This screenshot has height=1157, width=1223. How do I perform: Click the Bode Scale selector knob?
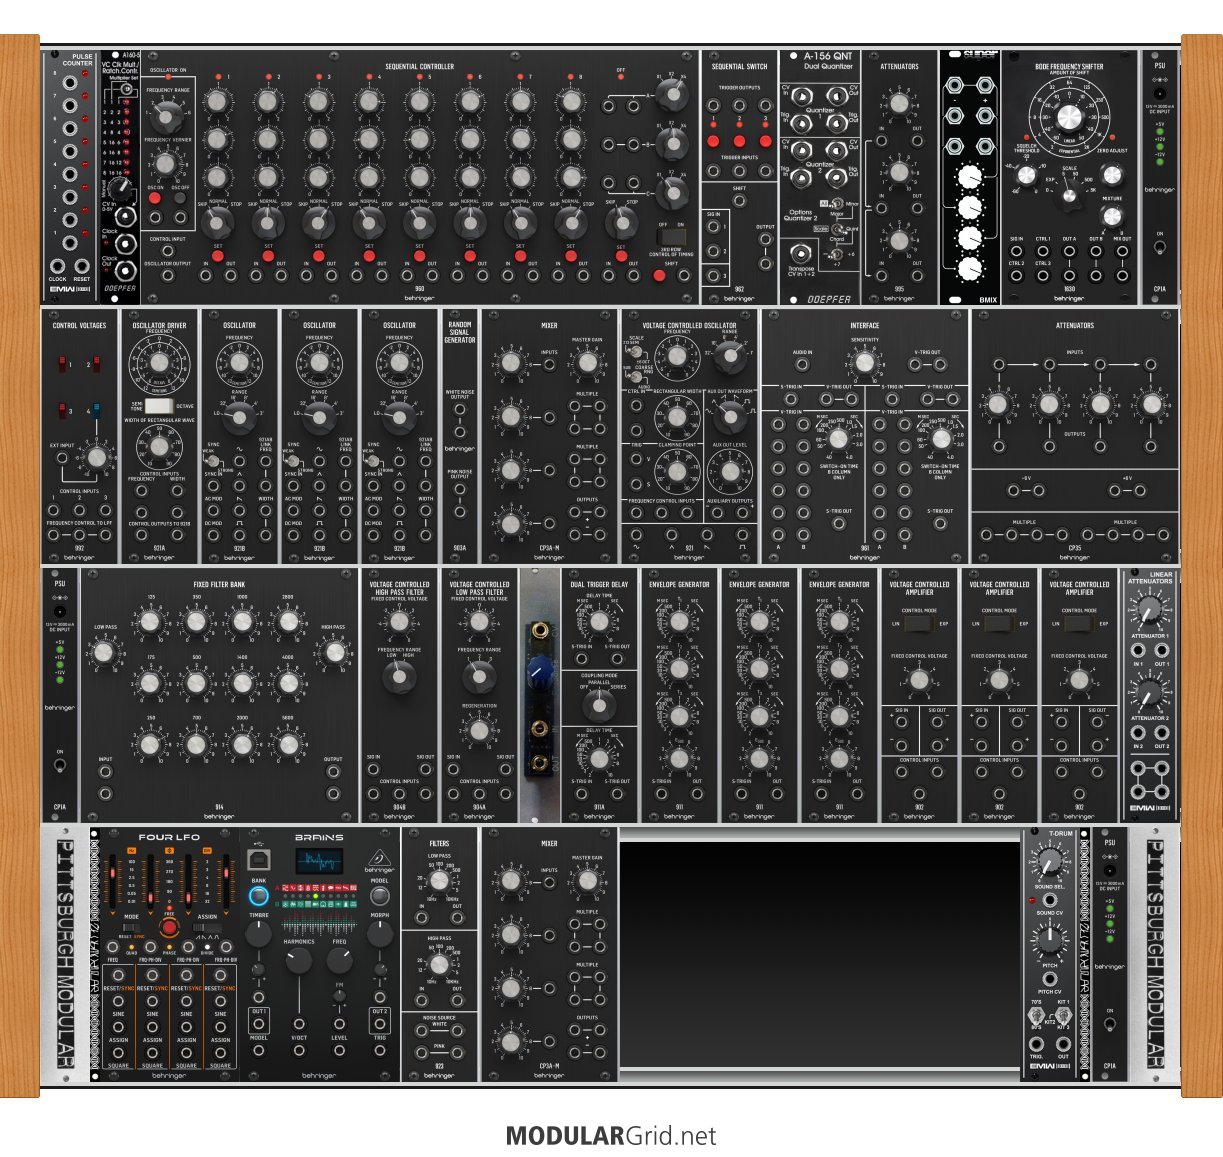tap(1069, 195)
